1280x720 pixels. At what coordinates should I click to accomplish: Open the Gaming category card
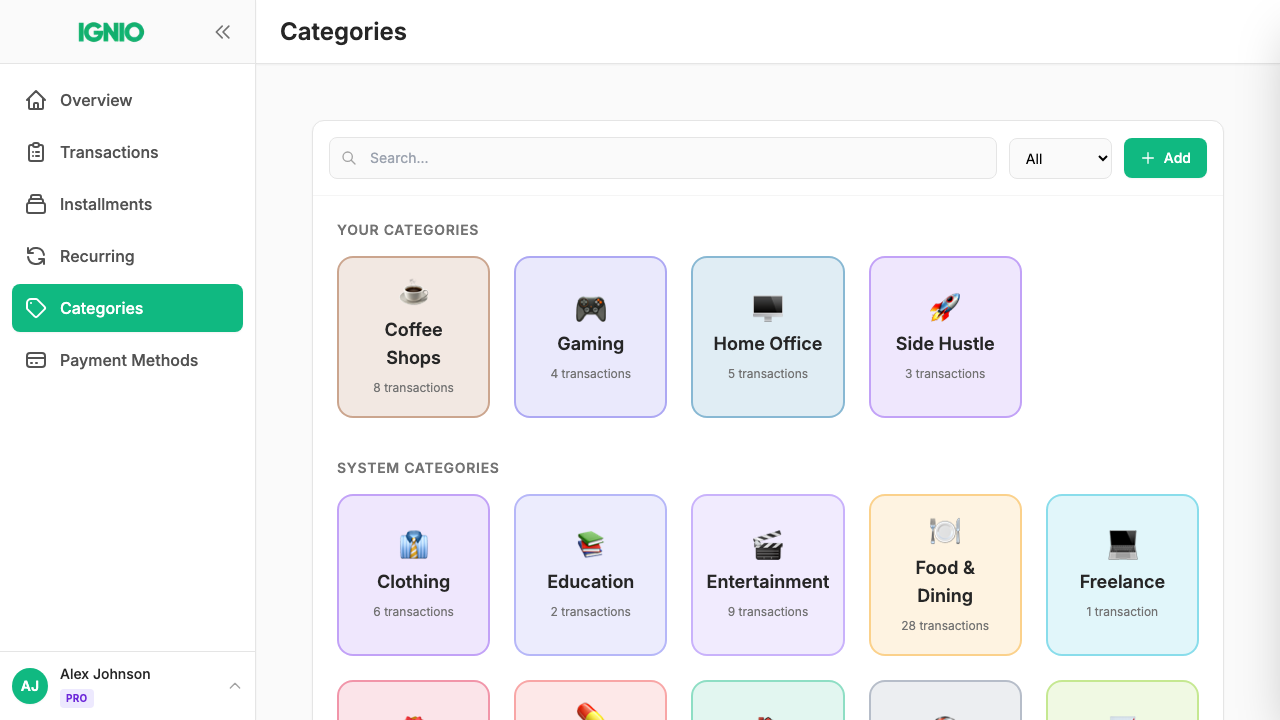(590, 337)
